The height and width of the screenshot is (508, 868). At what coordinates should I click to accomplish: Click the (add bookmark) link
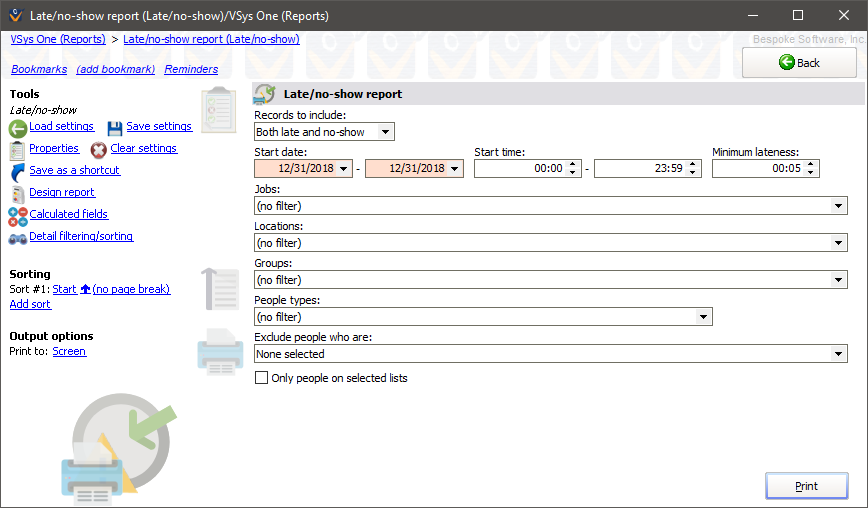pyautogui.click(x=116, y=69)
